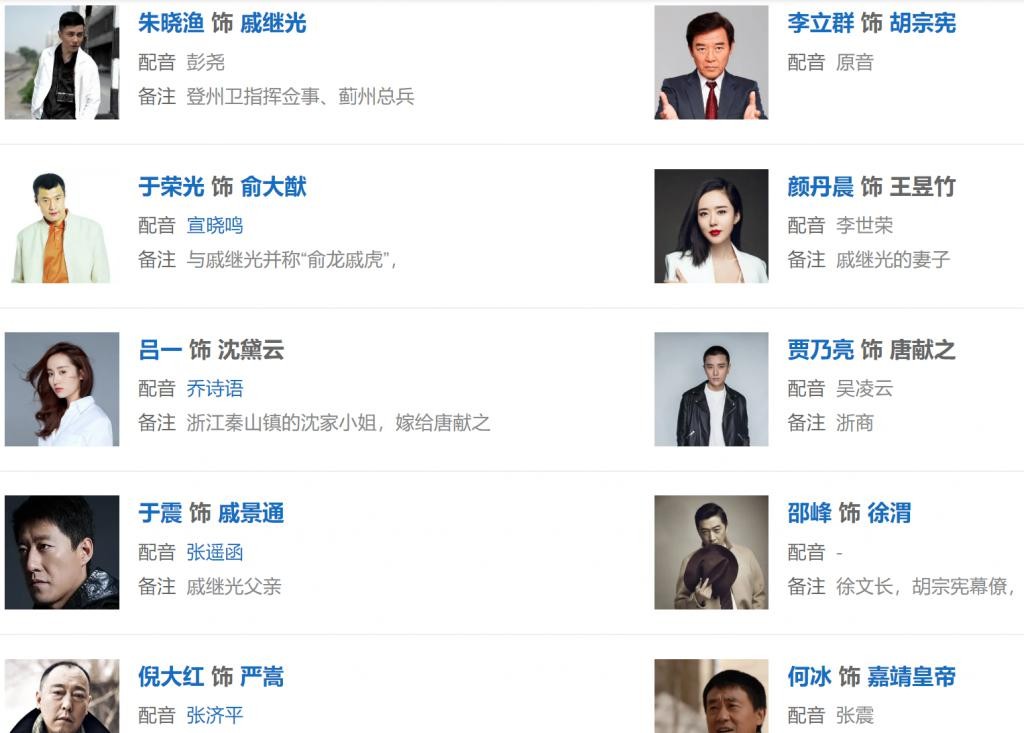Click the 戚景通 character link
Screen dimensions: 1024x733
click(x=251, y=514)
